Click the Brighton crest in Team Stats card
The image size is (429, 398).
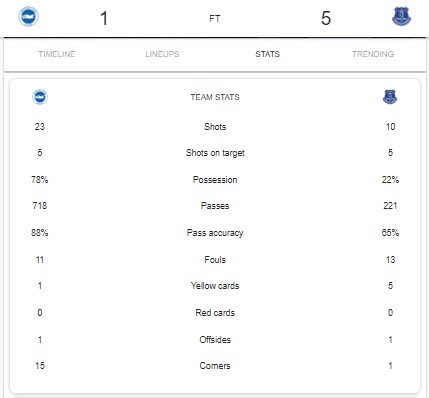40,97
